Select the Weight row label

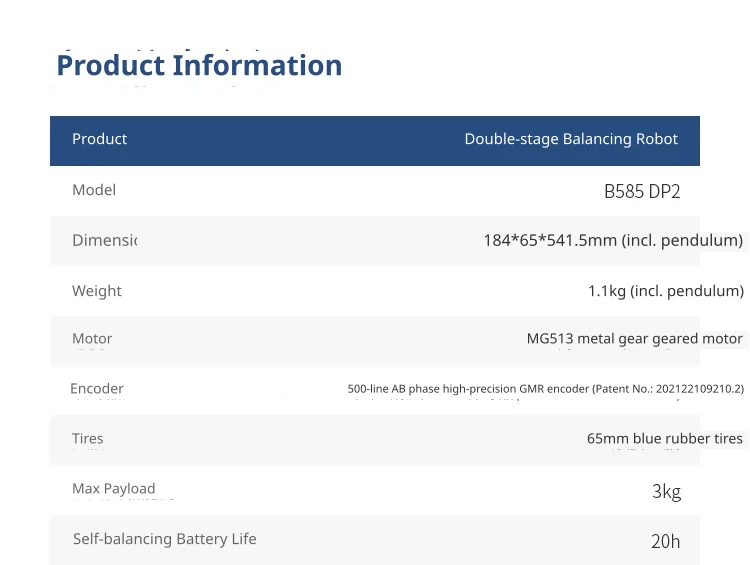[97, 291]
